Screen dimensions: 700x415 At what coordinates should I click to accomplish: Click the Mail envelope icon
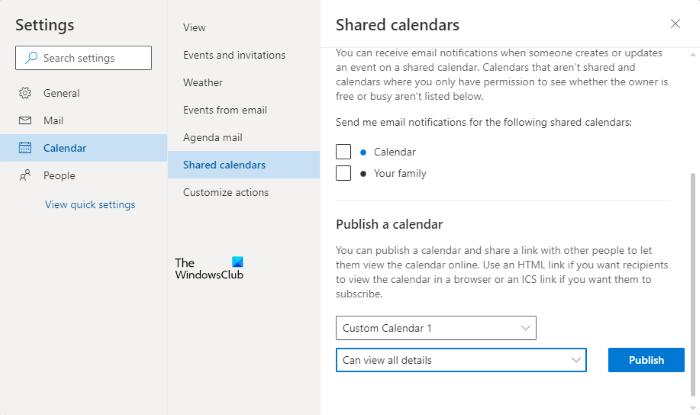point(25,121)
